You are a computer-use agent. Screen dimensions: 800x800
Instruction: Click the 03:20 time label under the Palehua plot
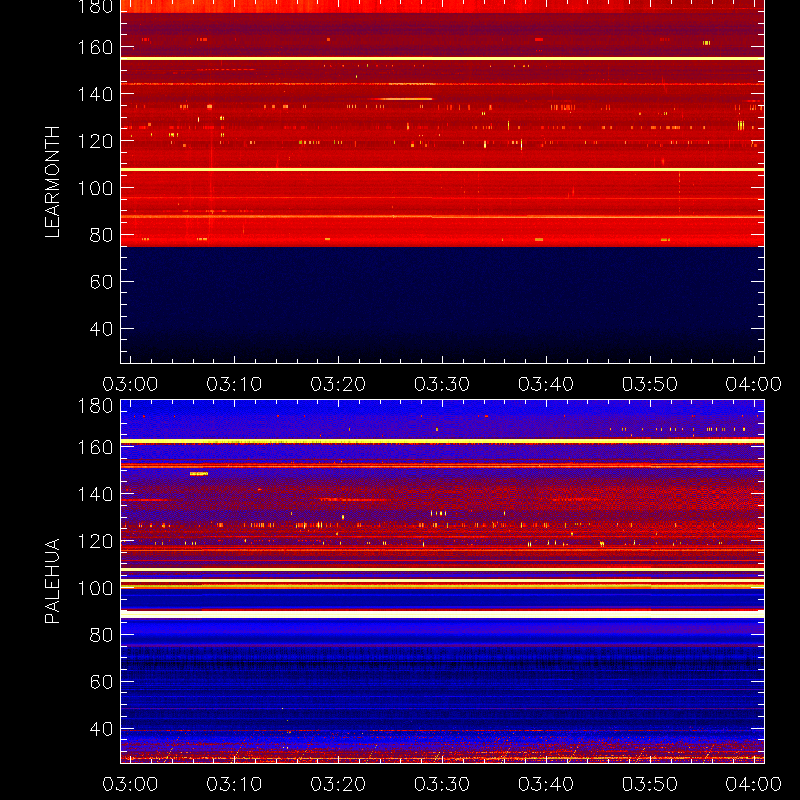338,784
